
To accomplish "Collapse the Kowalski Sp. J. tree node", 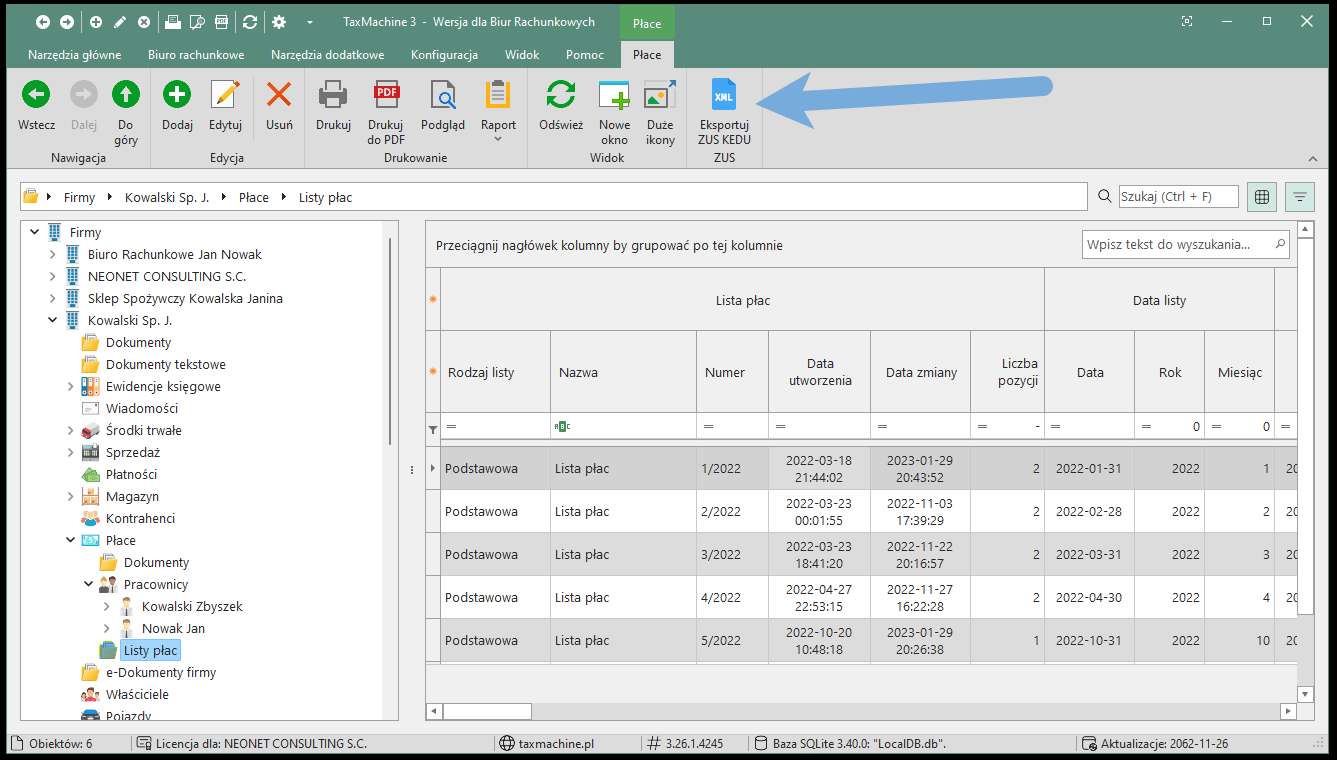I will tap(53, 321).
